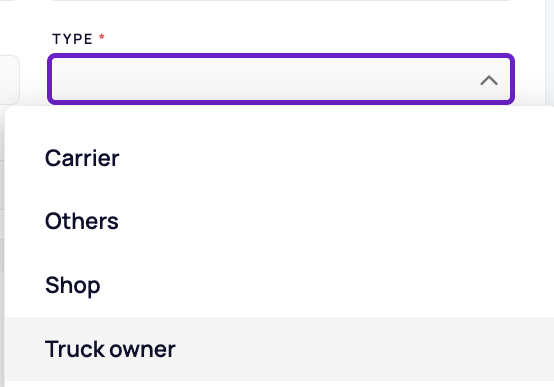Click inside the purple-outlined Type field

[x=281, y=79]
